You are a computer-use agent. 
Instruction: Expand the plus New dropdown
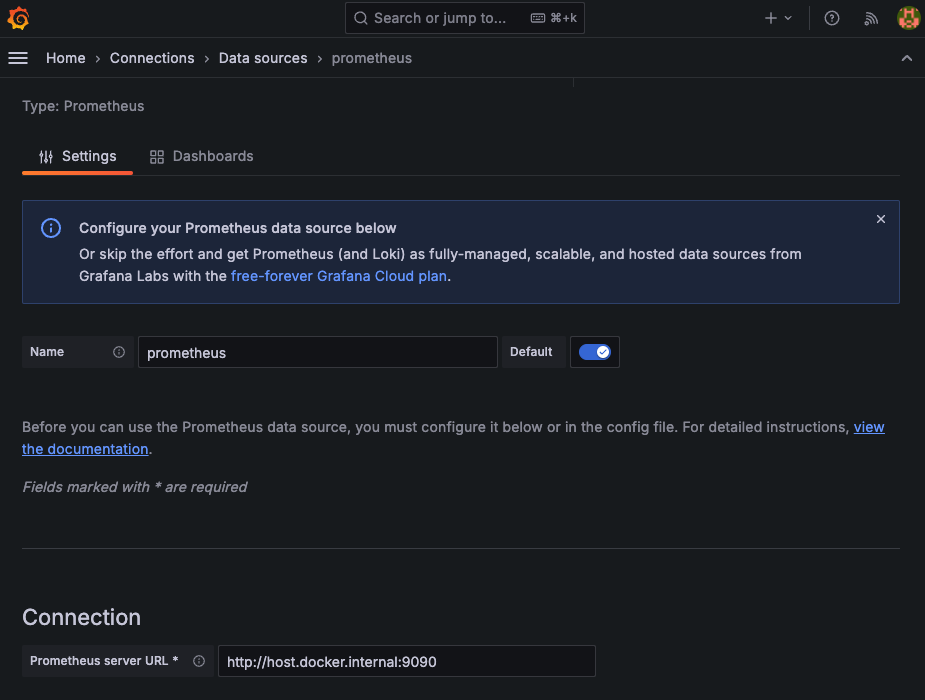[x=778, y=18]
